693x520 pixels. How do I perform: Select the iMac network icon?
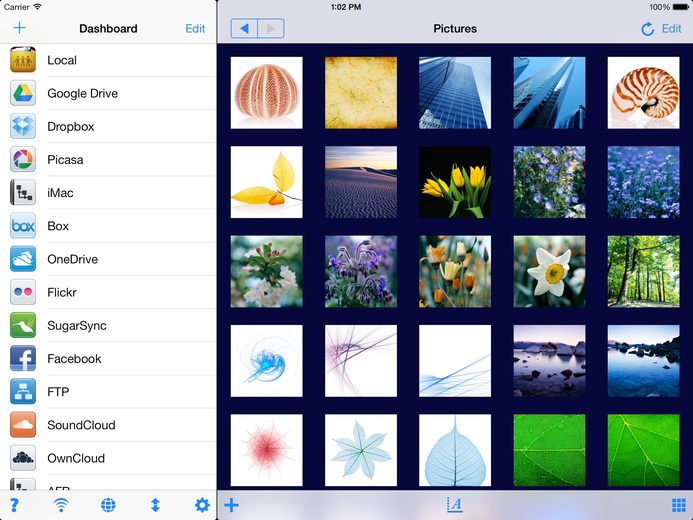23,193
